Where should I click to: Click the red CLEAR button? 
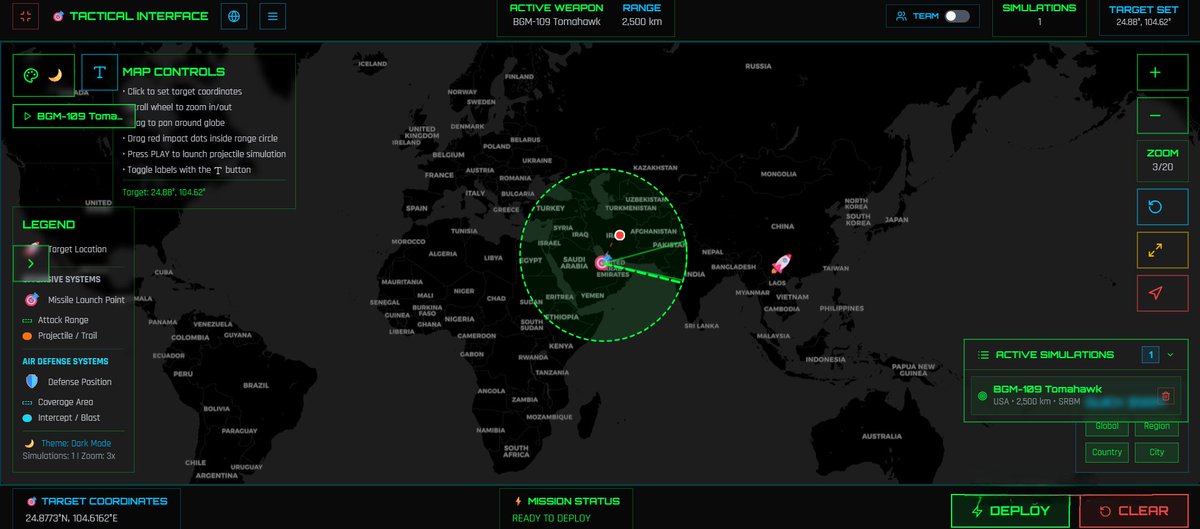tap(1133, 510)
